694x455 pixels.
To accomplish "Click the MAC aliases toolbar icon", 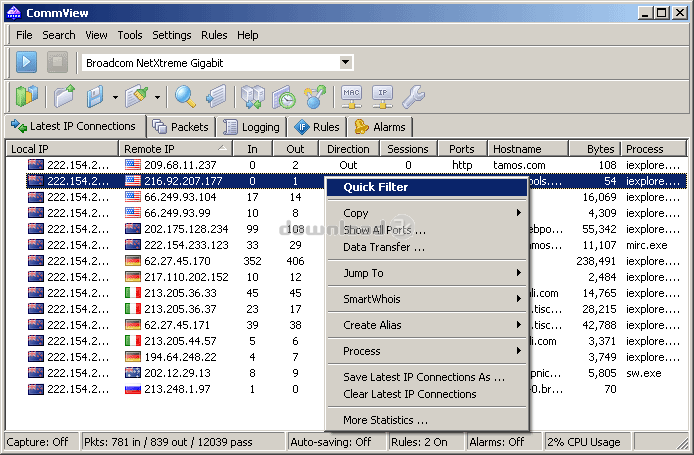I will [x=351, y=96].
